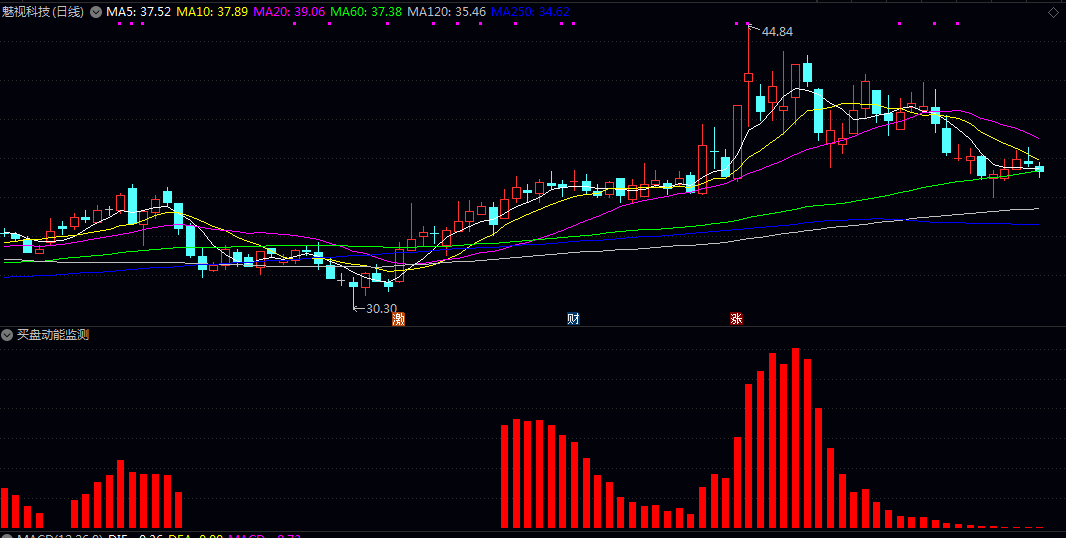The width and height of the screenshot is (1066, 538).
Task: Open the orange 激 event marker
Action: pyautogui.click(x=398, y=318)
